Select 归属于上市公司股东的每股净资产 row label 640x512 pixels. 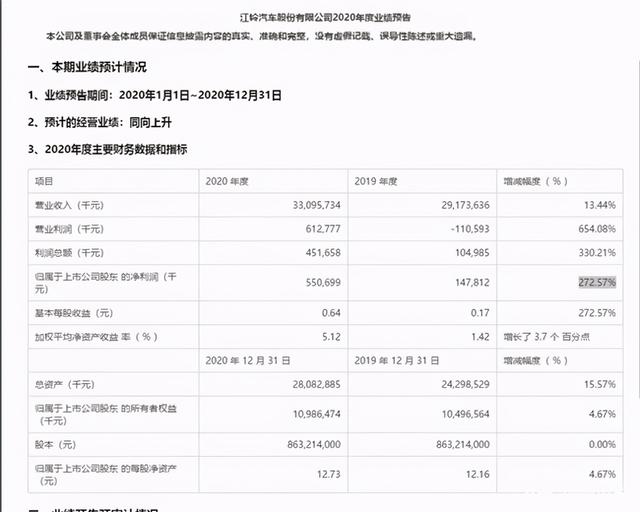tap(105, 474)
